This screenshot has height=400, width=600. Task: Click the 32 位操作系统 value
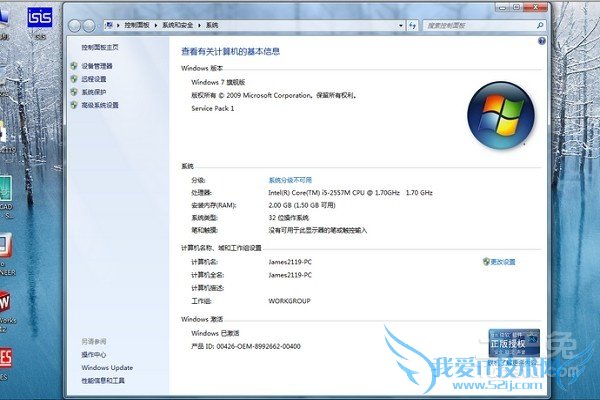(x=289, y=218)
